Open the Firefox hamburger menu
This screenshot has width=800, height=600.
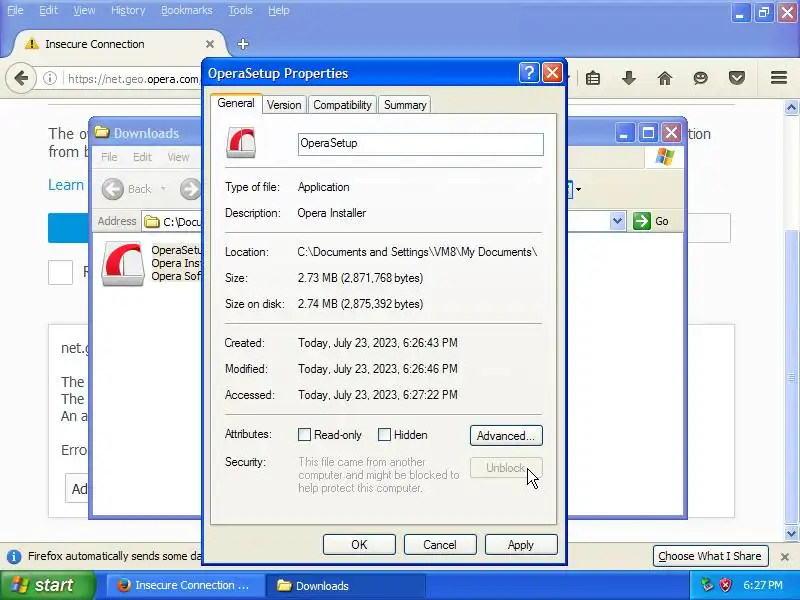coord(779,78)
